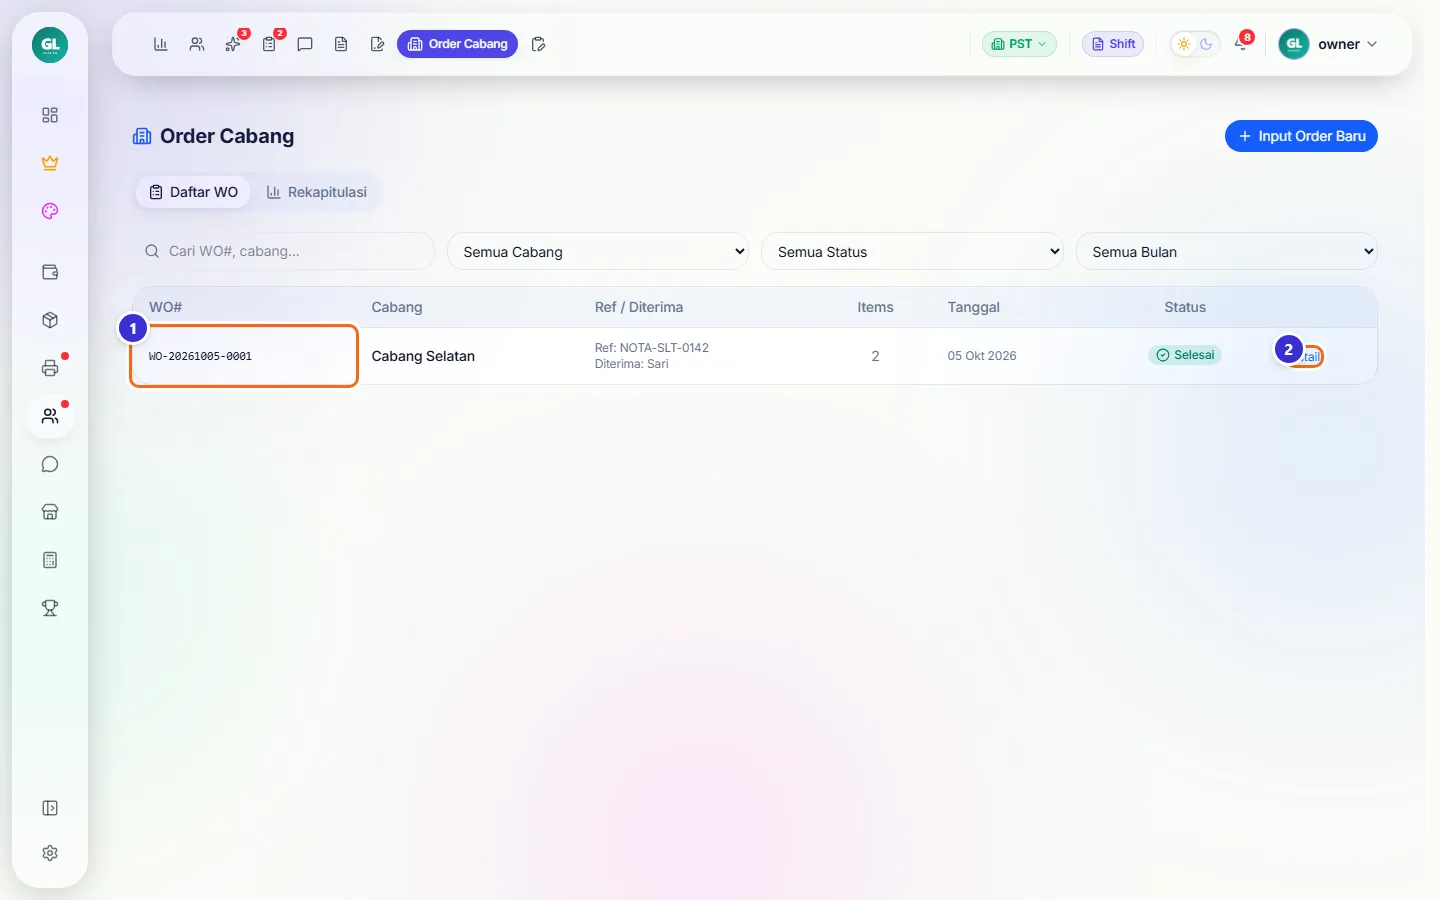The width and height of the screenshot is (1440, 900).
Task: Switch to the Daftar WO tab
Action: (194, 192)
